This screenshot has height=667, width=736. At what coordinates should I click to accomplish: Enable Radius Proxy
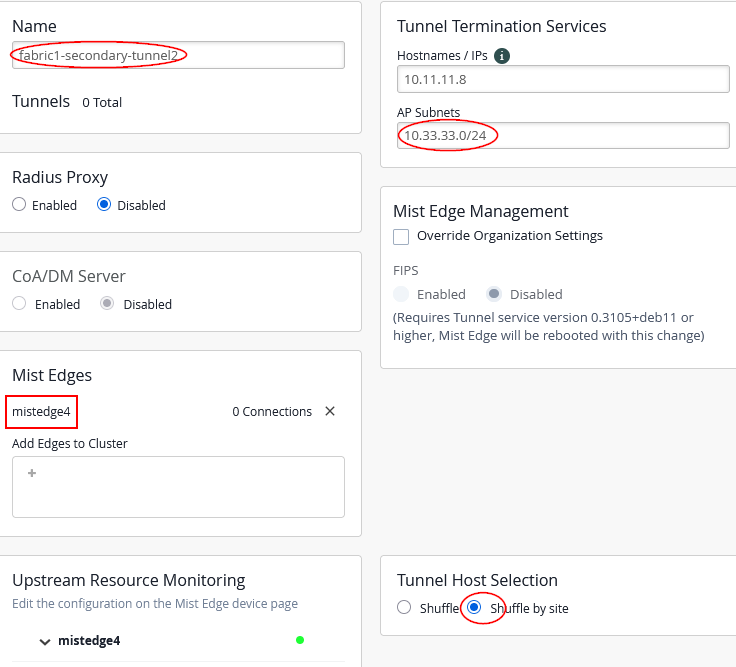(19, 205)
